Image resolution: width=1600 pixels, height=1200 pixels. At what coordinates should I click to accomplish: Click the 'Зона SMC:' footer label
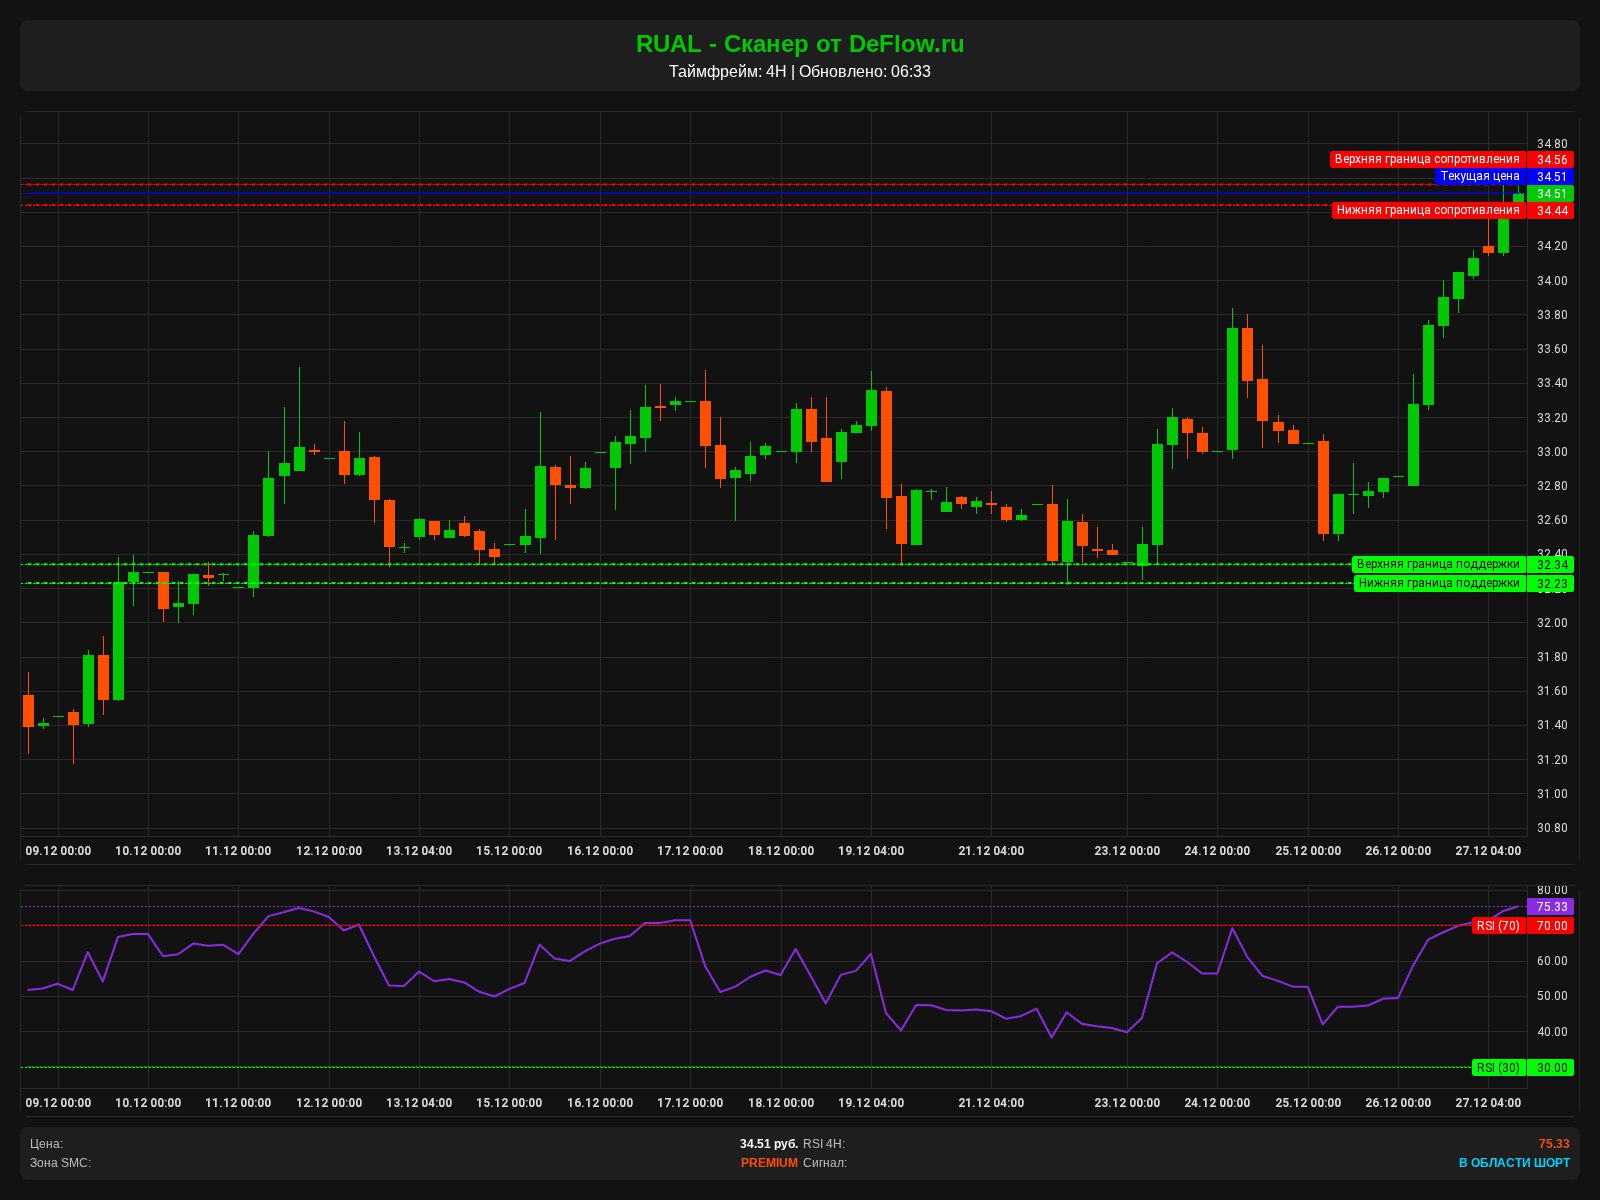coord(60,1163)
